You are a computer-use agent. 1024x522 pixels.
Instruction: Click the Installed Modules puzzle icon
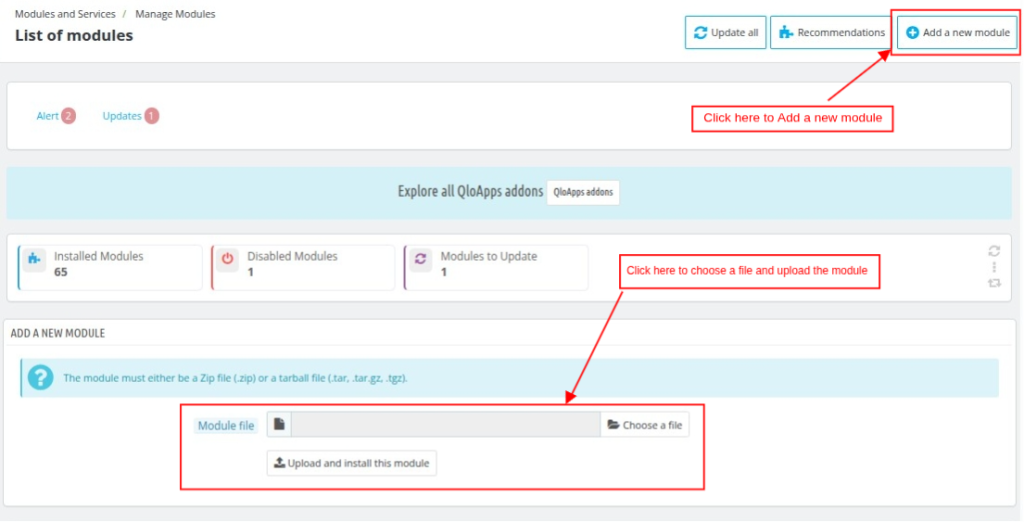pyautogui.click(x=34, y=259)
